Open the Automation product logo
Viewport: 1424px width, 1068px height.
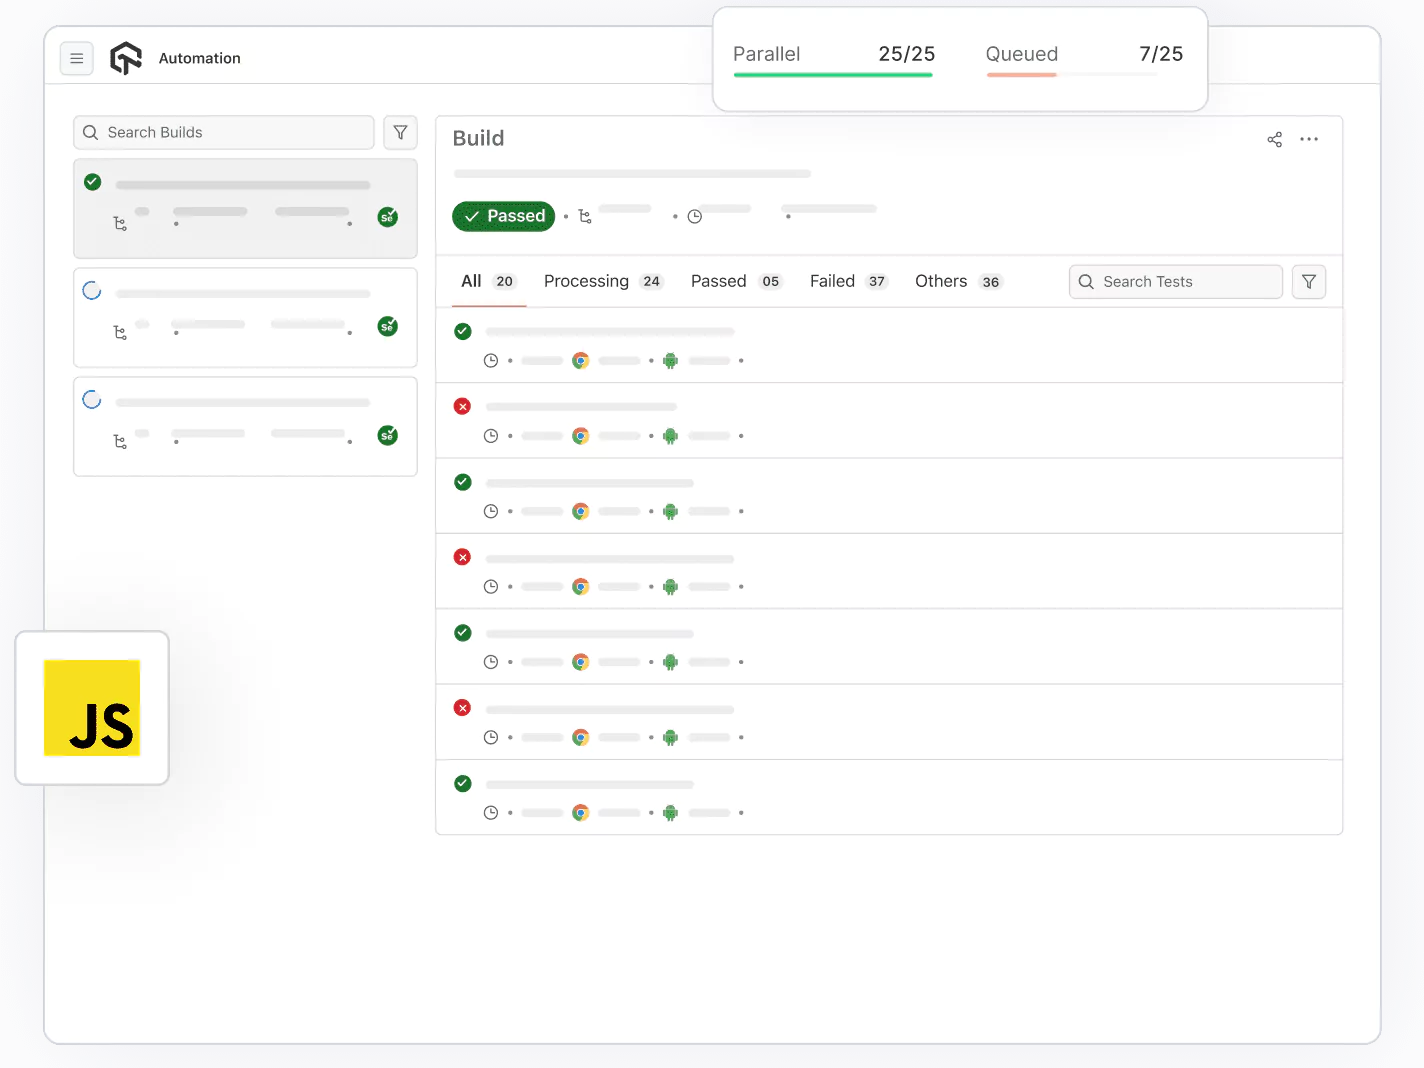126,57
